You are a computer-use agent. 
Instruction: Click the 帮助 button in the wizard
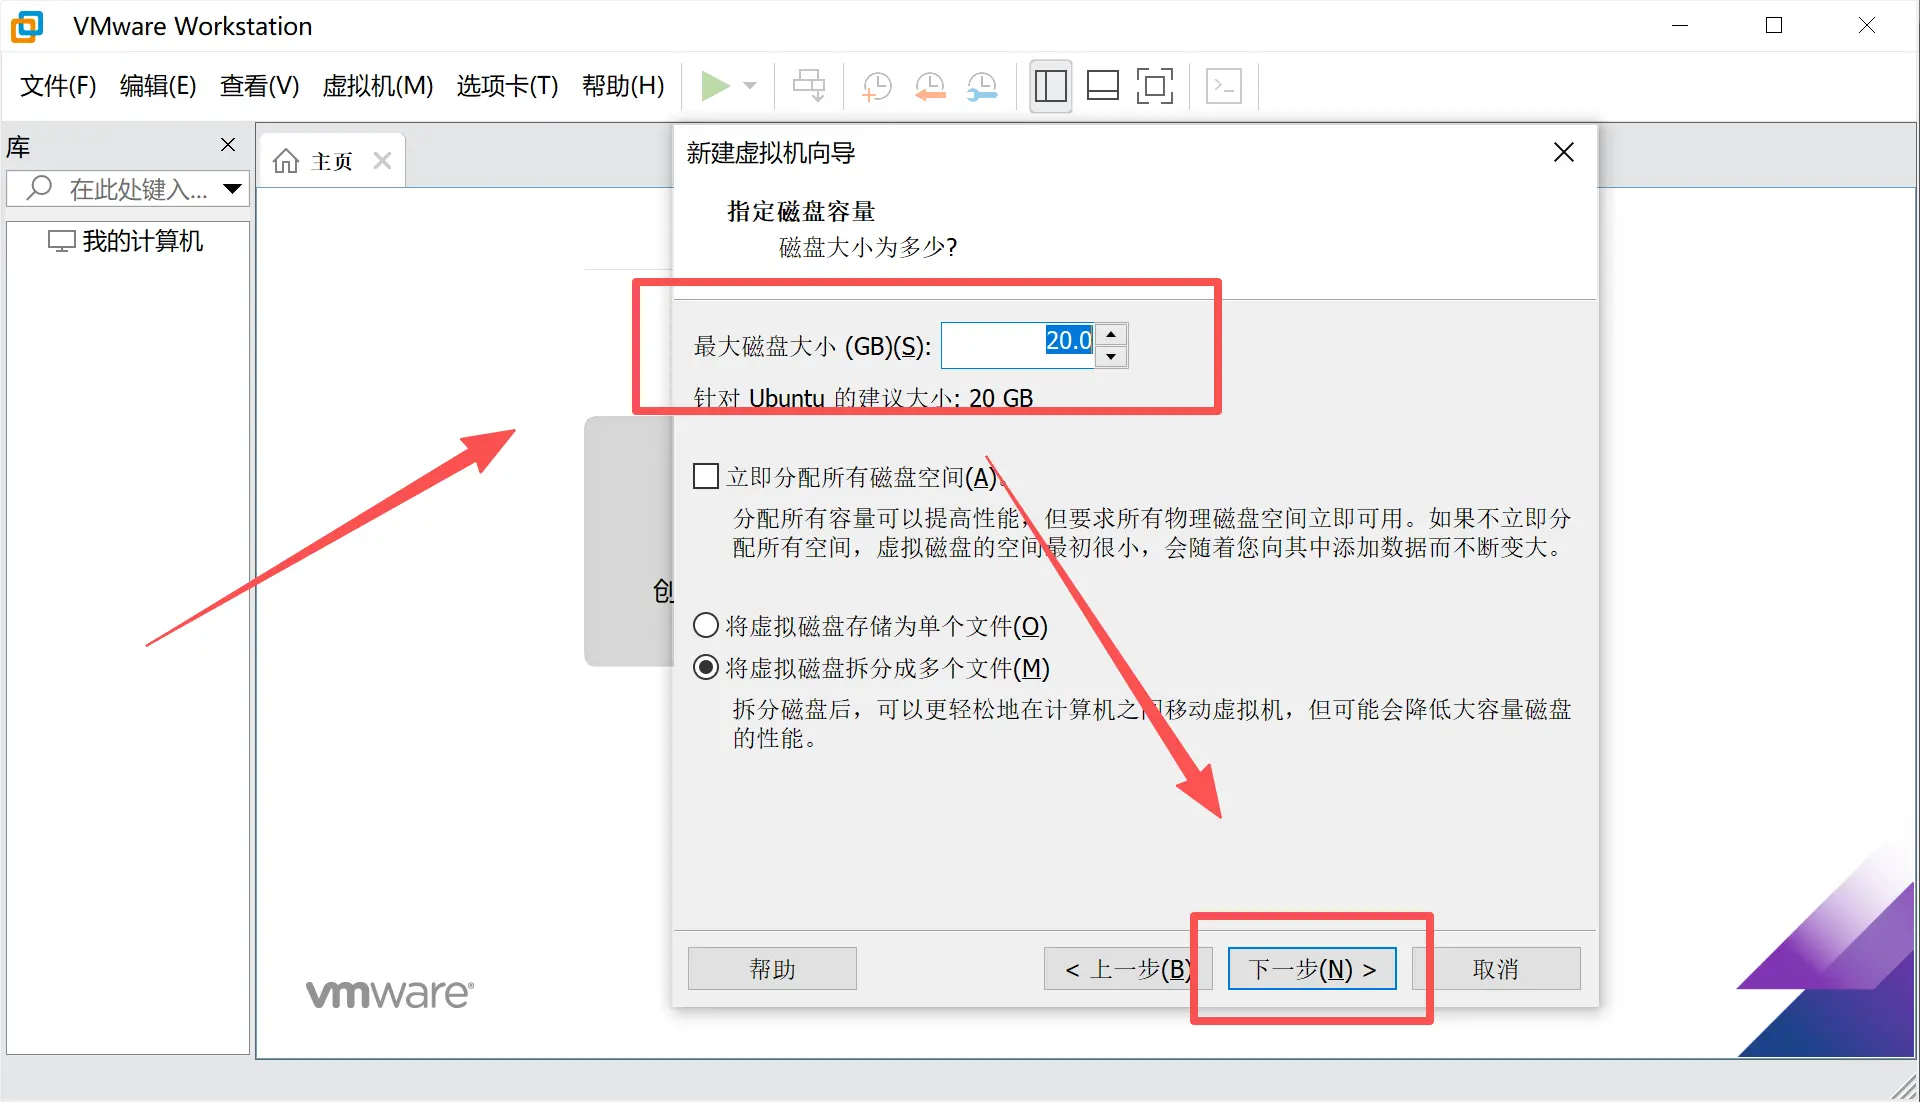[x=772, y=968]
